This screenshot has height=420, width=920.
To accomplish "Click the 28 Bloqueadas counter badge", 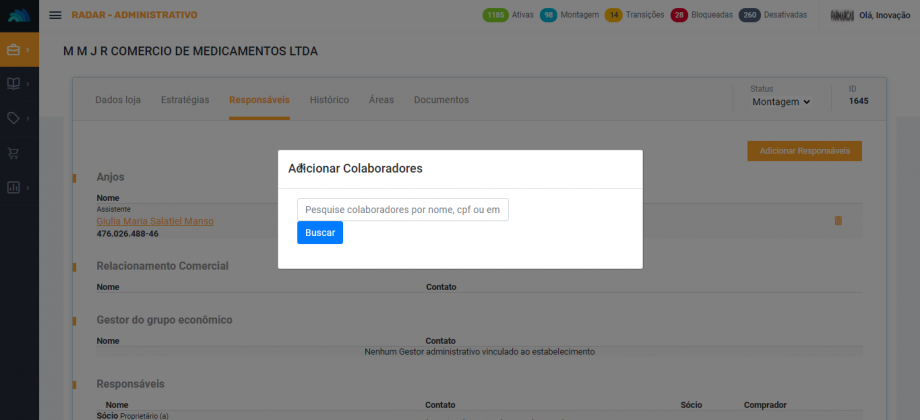I will click(x=679, y=15).
